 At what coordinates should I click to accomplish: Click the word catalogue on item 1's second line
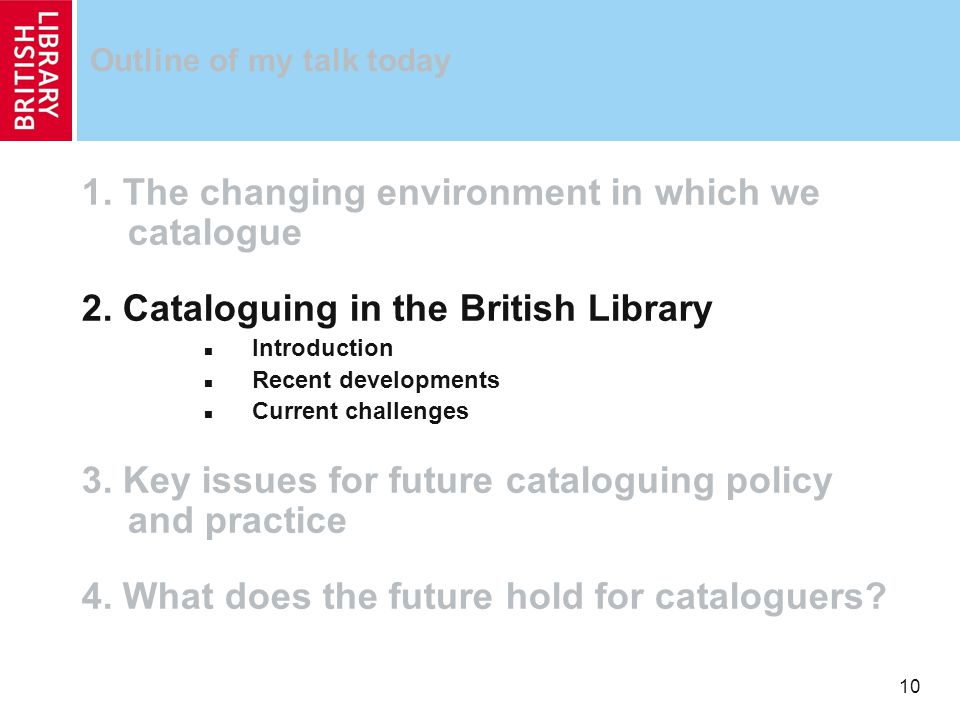point(214,233)
